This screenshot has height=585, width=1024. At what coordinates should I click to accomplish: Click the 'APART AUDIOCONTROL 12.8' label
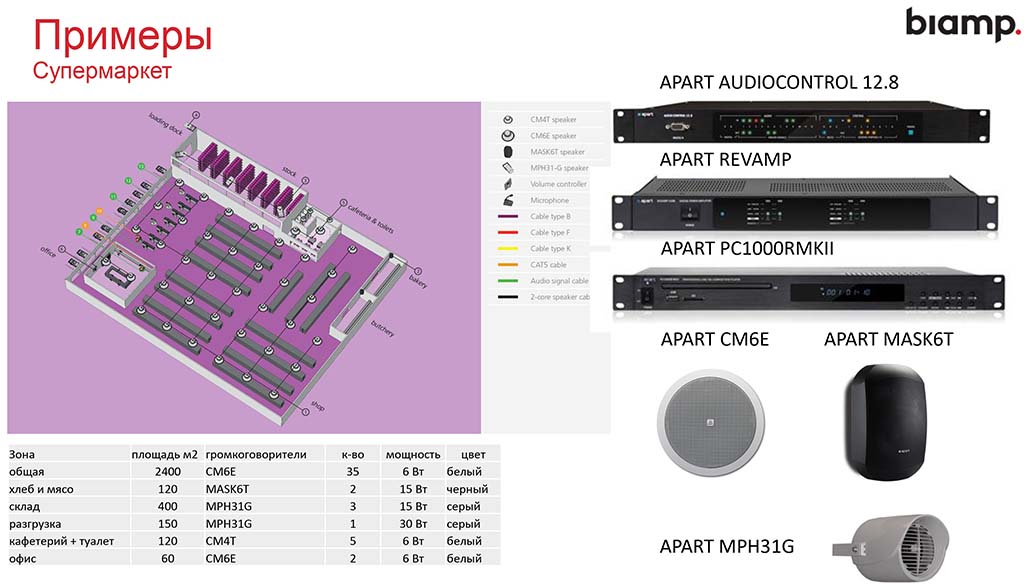coord(778,82)
